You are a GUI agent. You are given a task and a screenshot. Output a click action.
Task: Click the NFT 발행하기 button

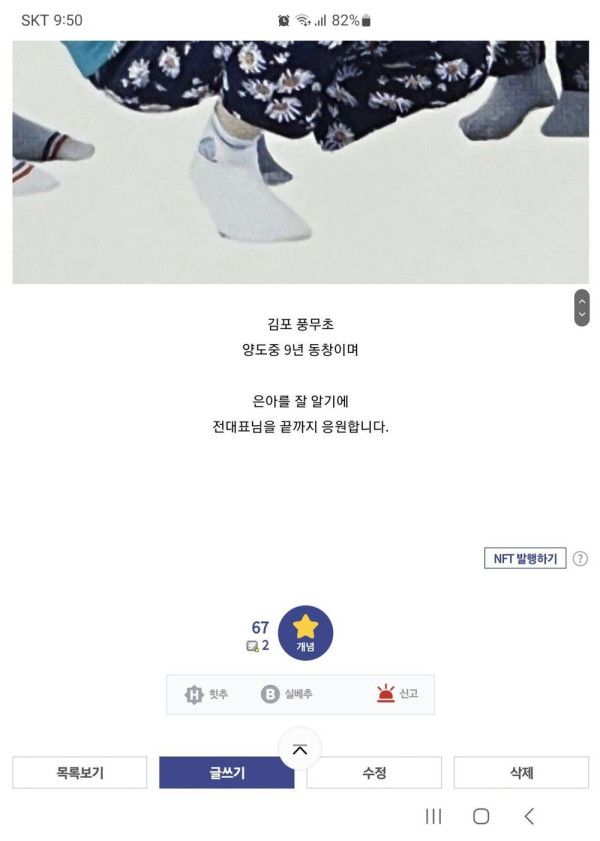point(525,558)
